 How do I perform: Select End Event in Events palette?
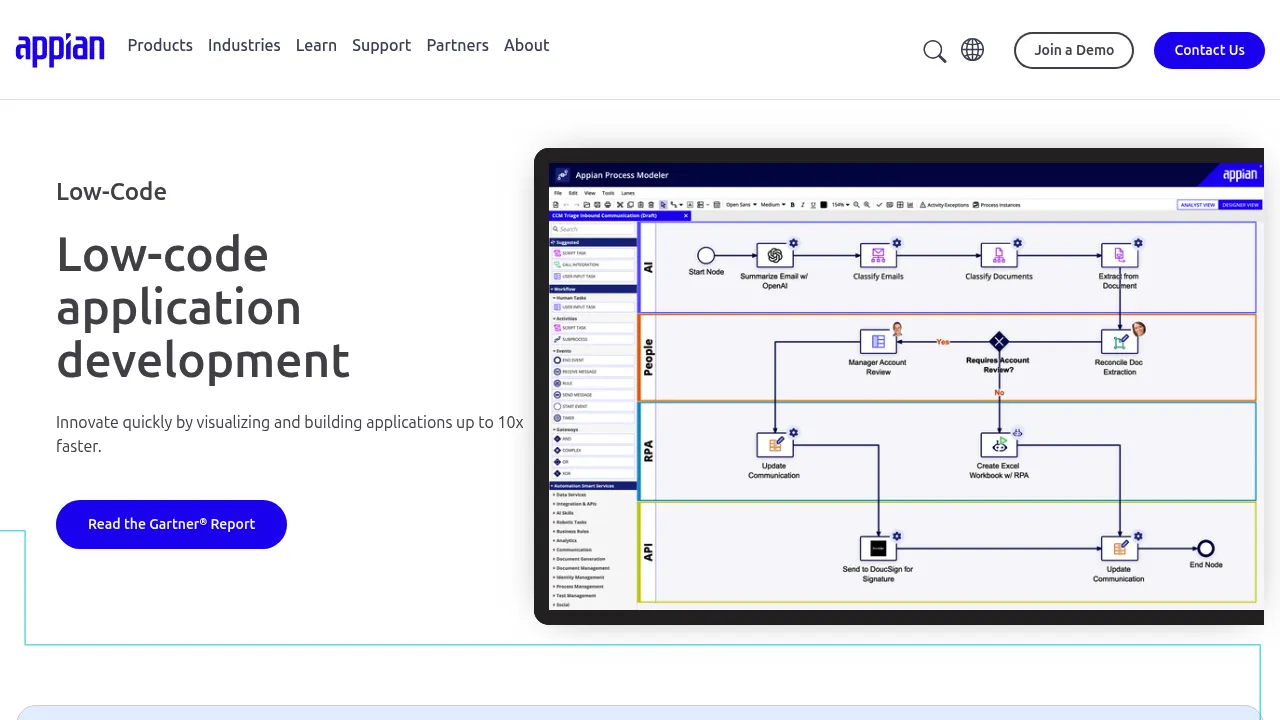point(593,360)
